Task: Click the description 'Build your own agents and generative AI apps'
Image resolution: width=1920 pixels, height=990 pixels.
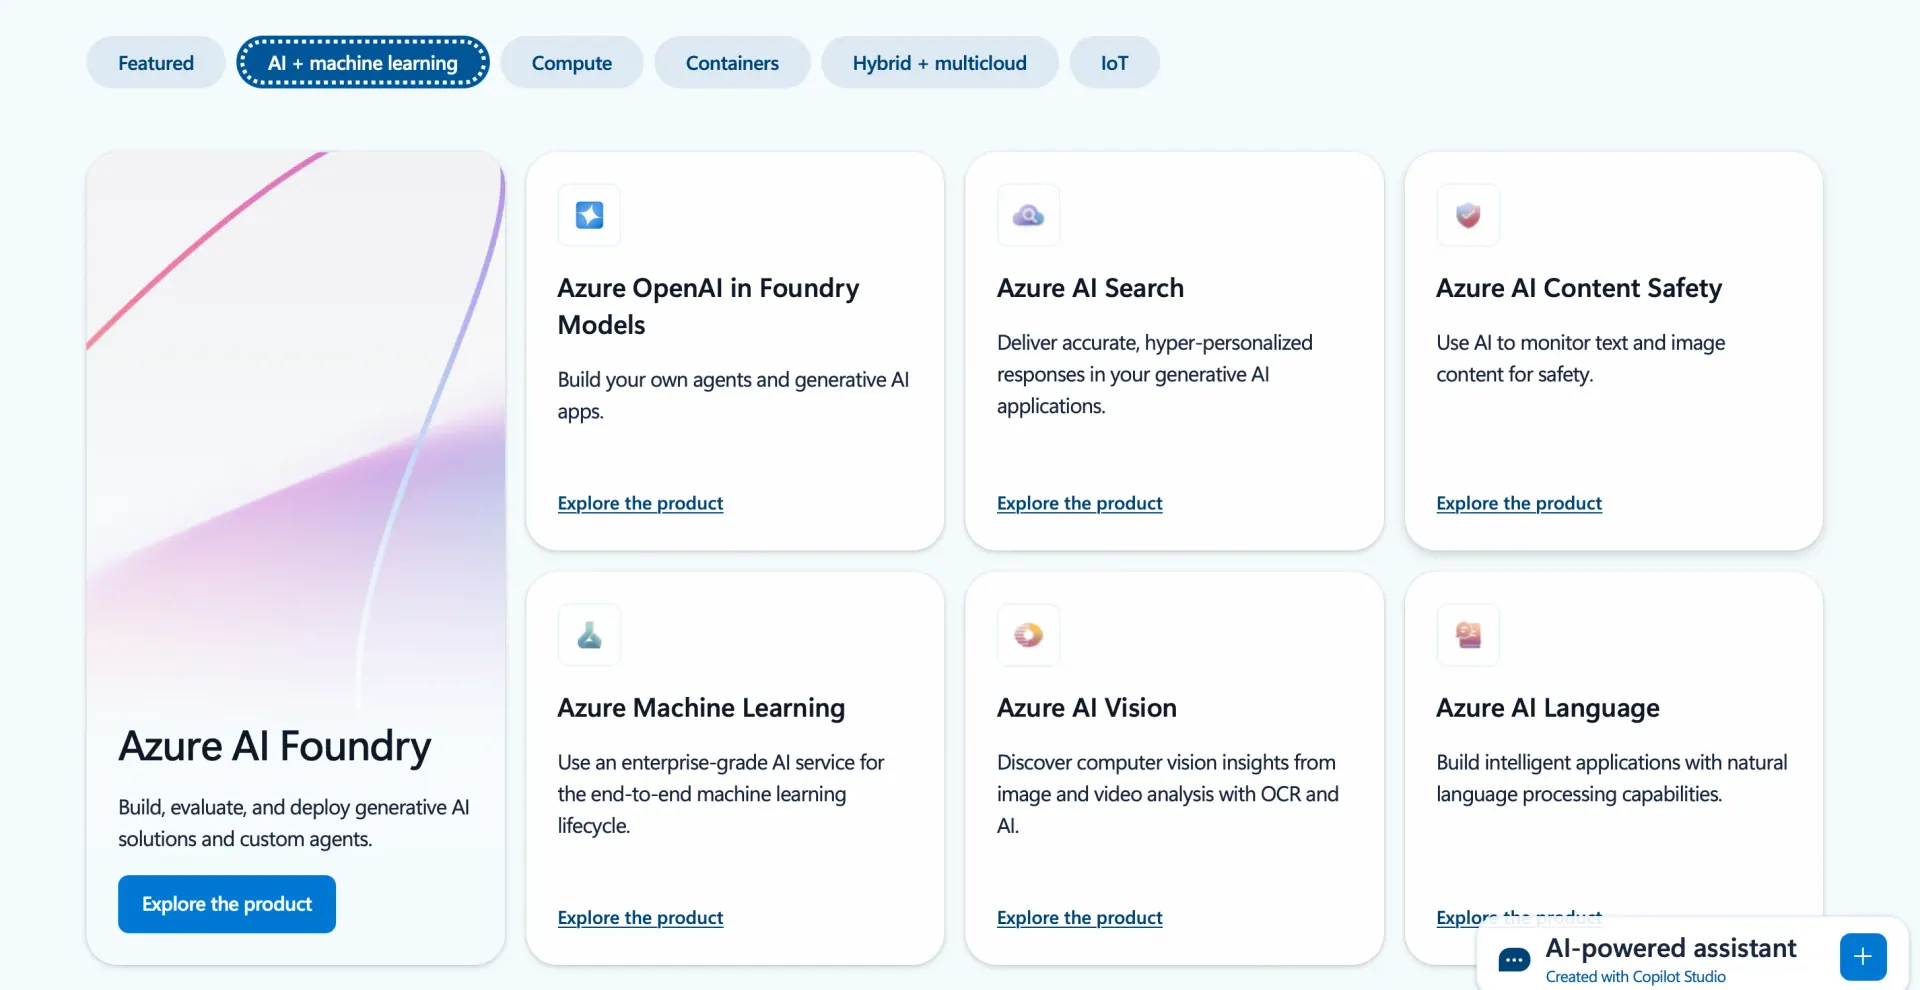Action: pos(733,395)
